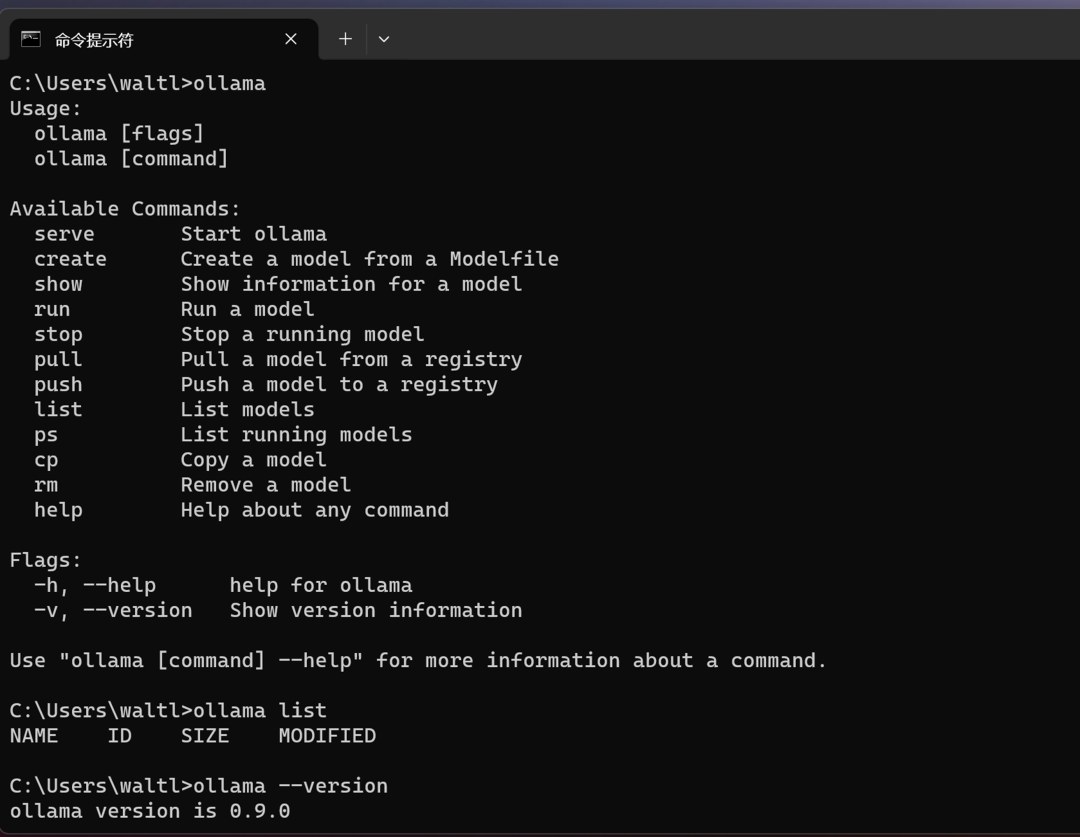Click the 'cp' command text

[x=46, y=460]
